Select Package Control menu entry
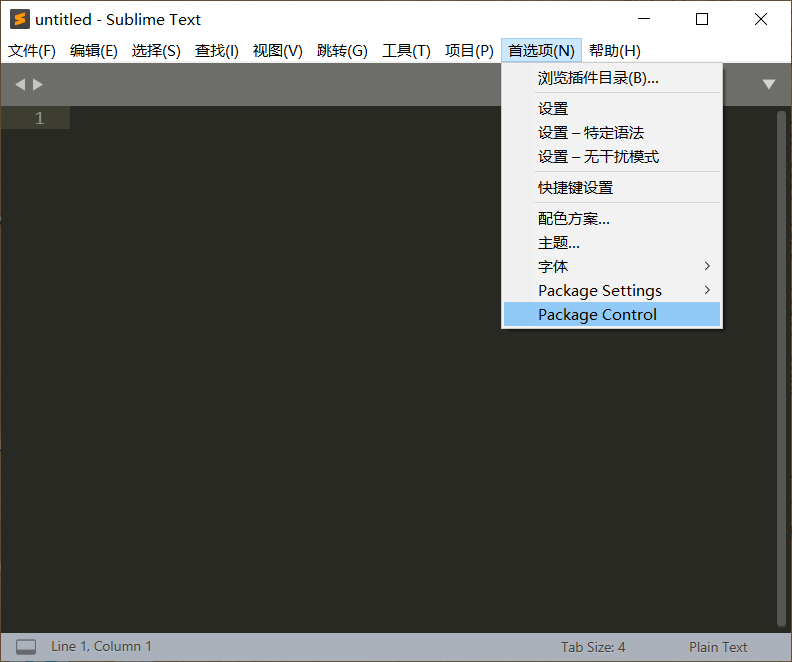This screenshot has width=792, height=662. [x=612, y=315]
